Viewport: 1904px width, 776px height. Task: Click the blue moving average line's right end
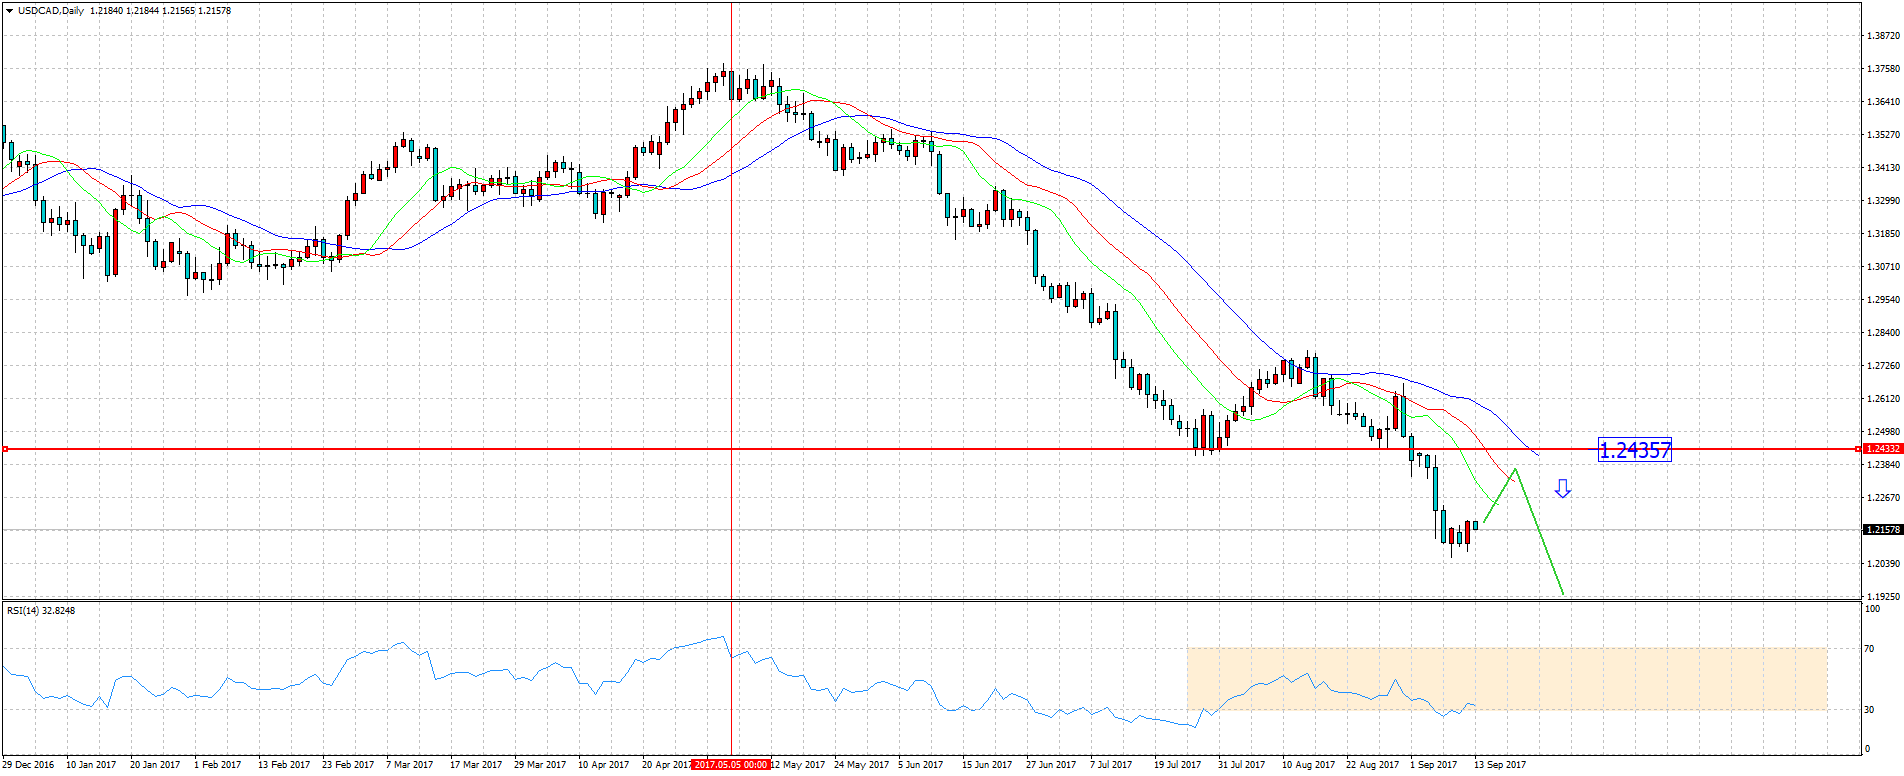[x=1537, y=454]
